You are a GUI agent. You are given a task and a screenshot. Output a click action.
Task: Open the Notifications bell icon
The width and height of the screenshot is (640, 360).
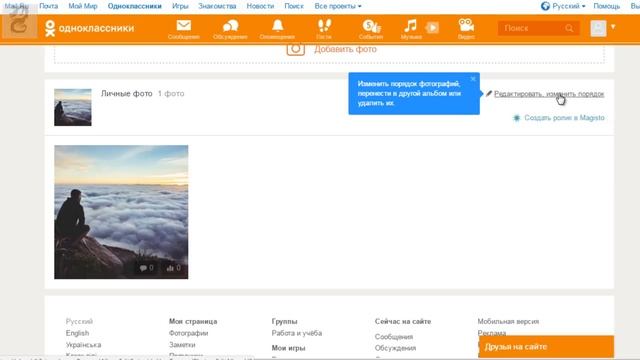[x=278, y=26]
